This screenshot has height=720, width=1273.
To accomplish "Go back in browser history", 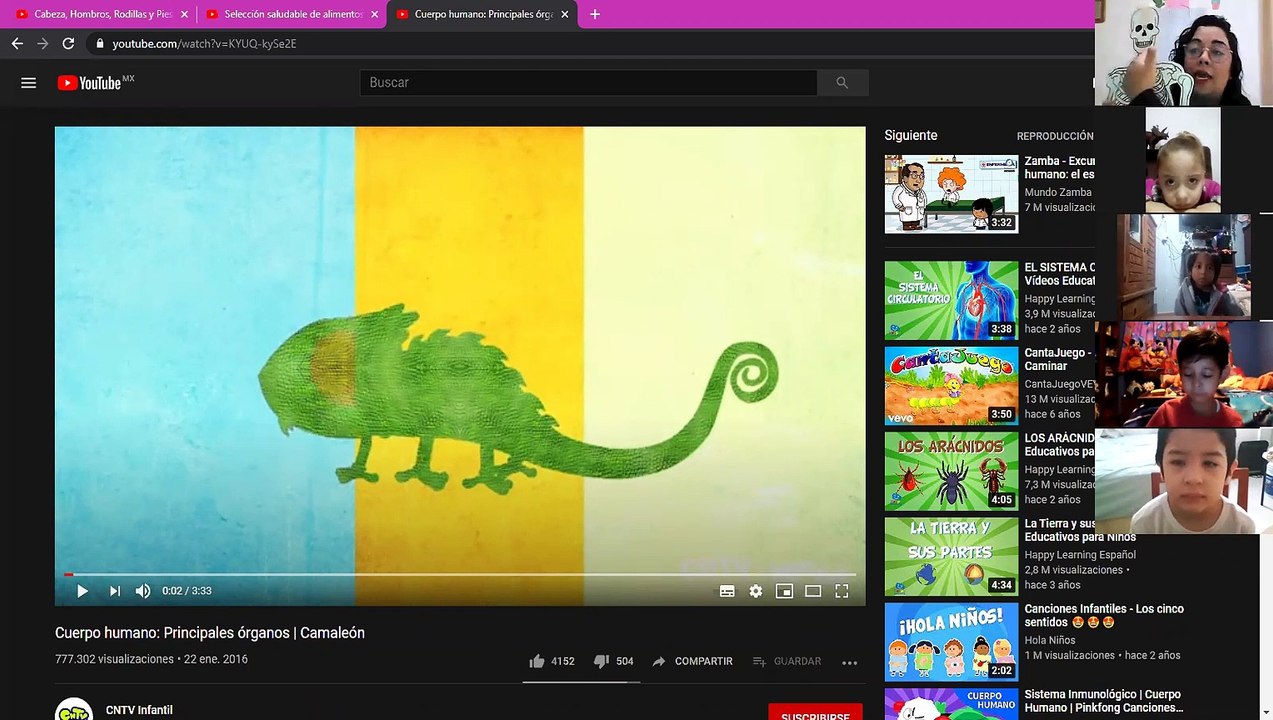I will [17, 44].
